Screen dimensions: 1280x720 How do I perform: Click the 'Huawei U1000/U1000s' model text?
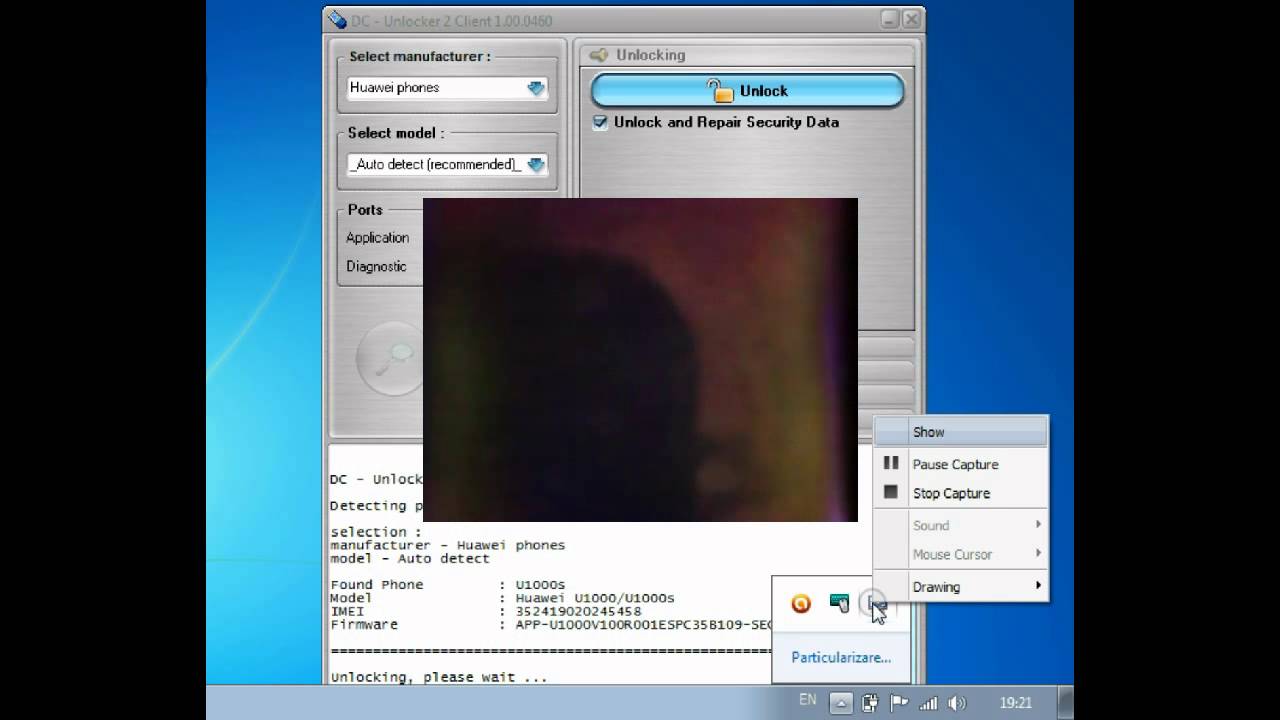tap(595, 598)
